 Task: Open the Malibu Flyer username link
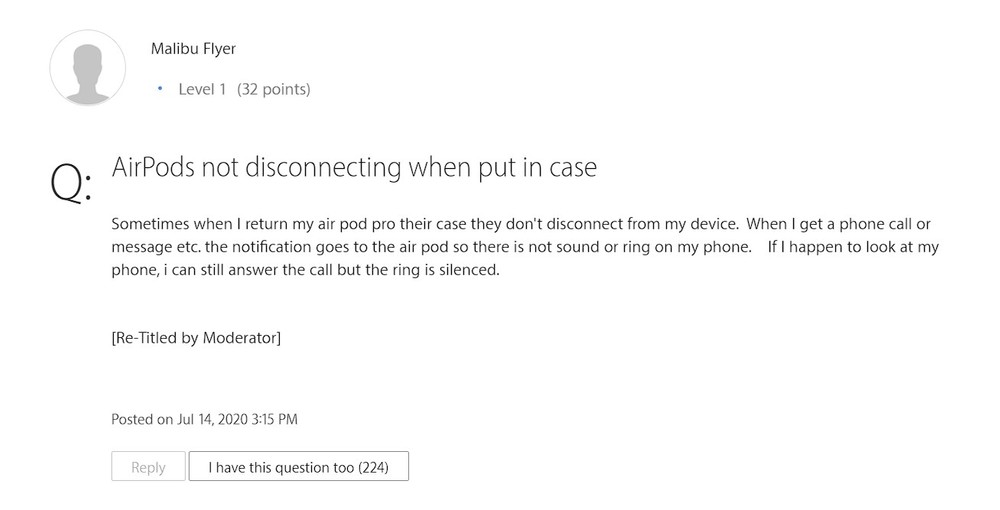pos(193,48)
